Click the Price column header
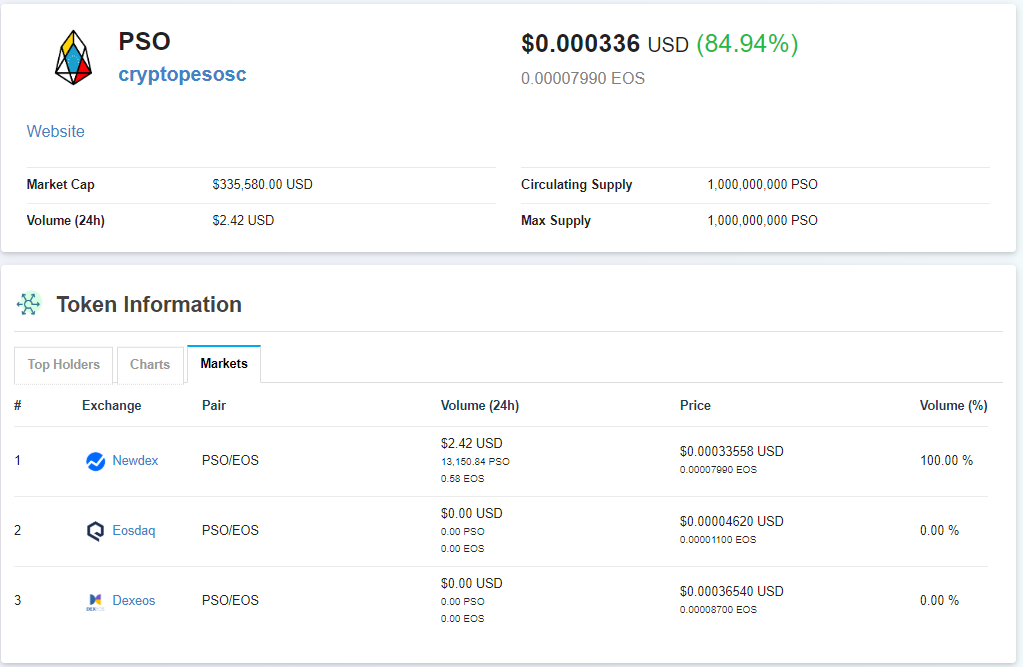 coord(695,405)
